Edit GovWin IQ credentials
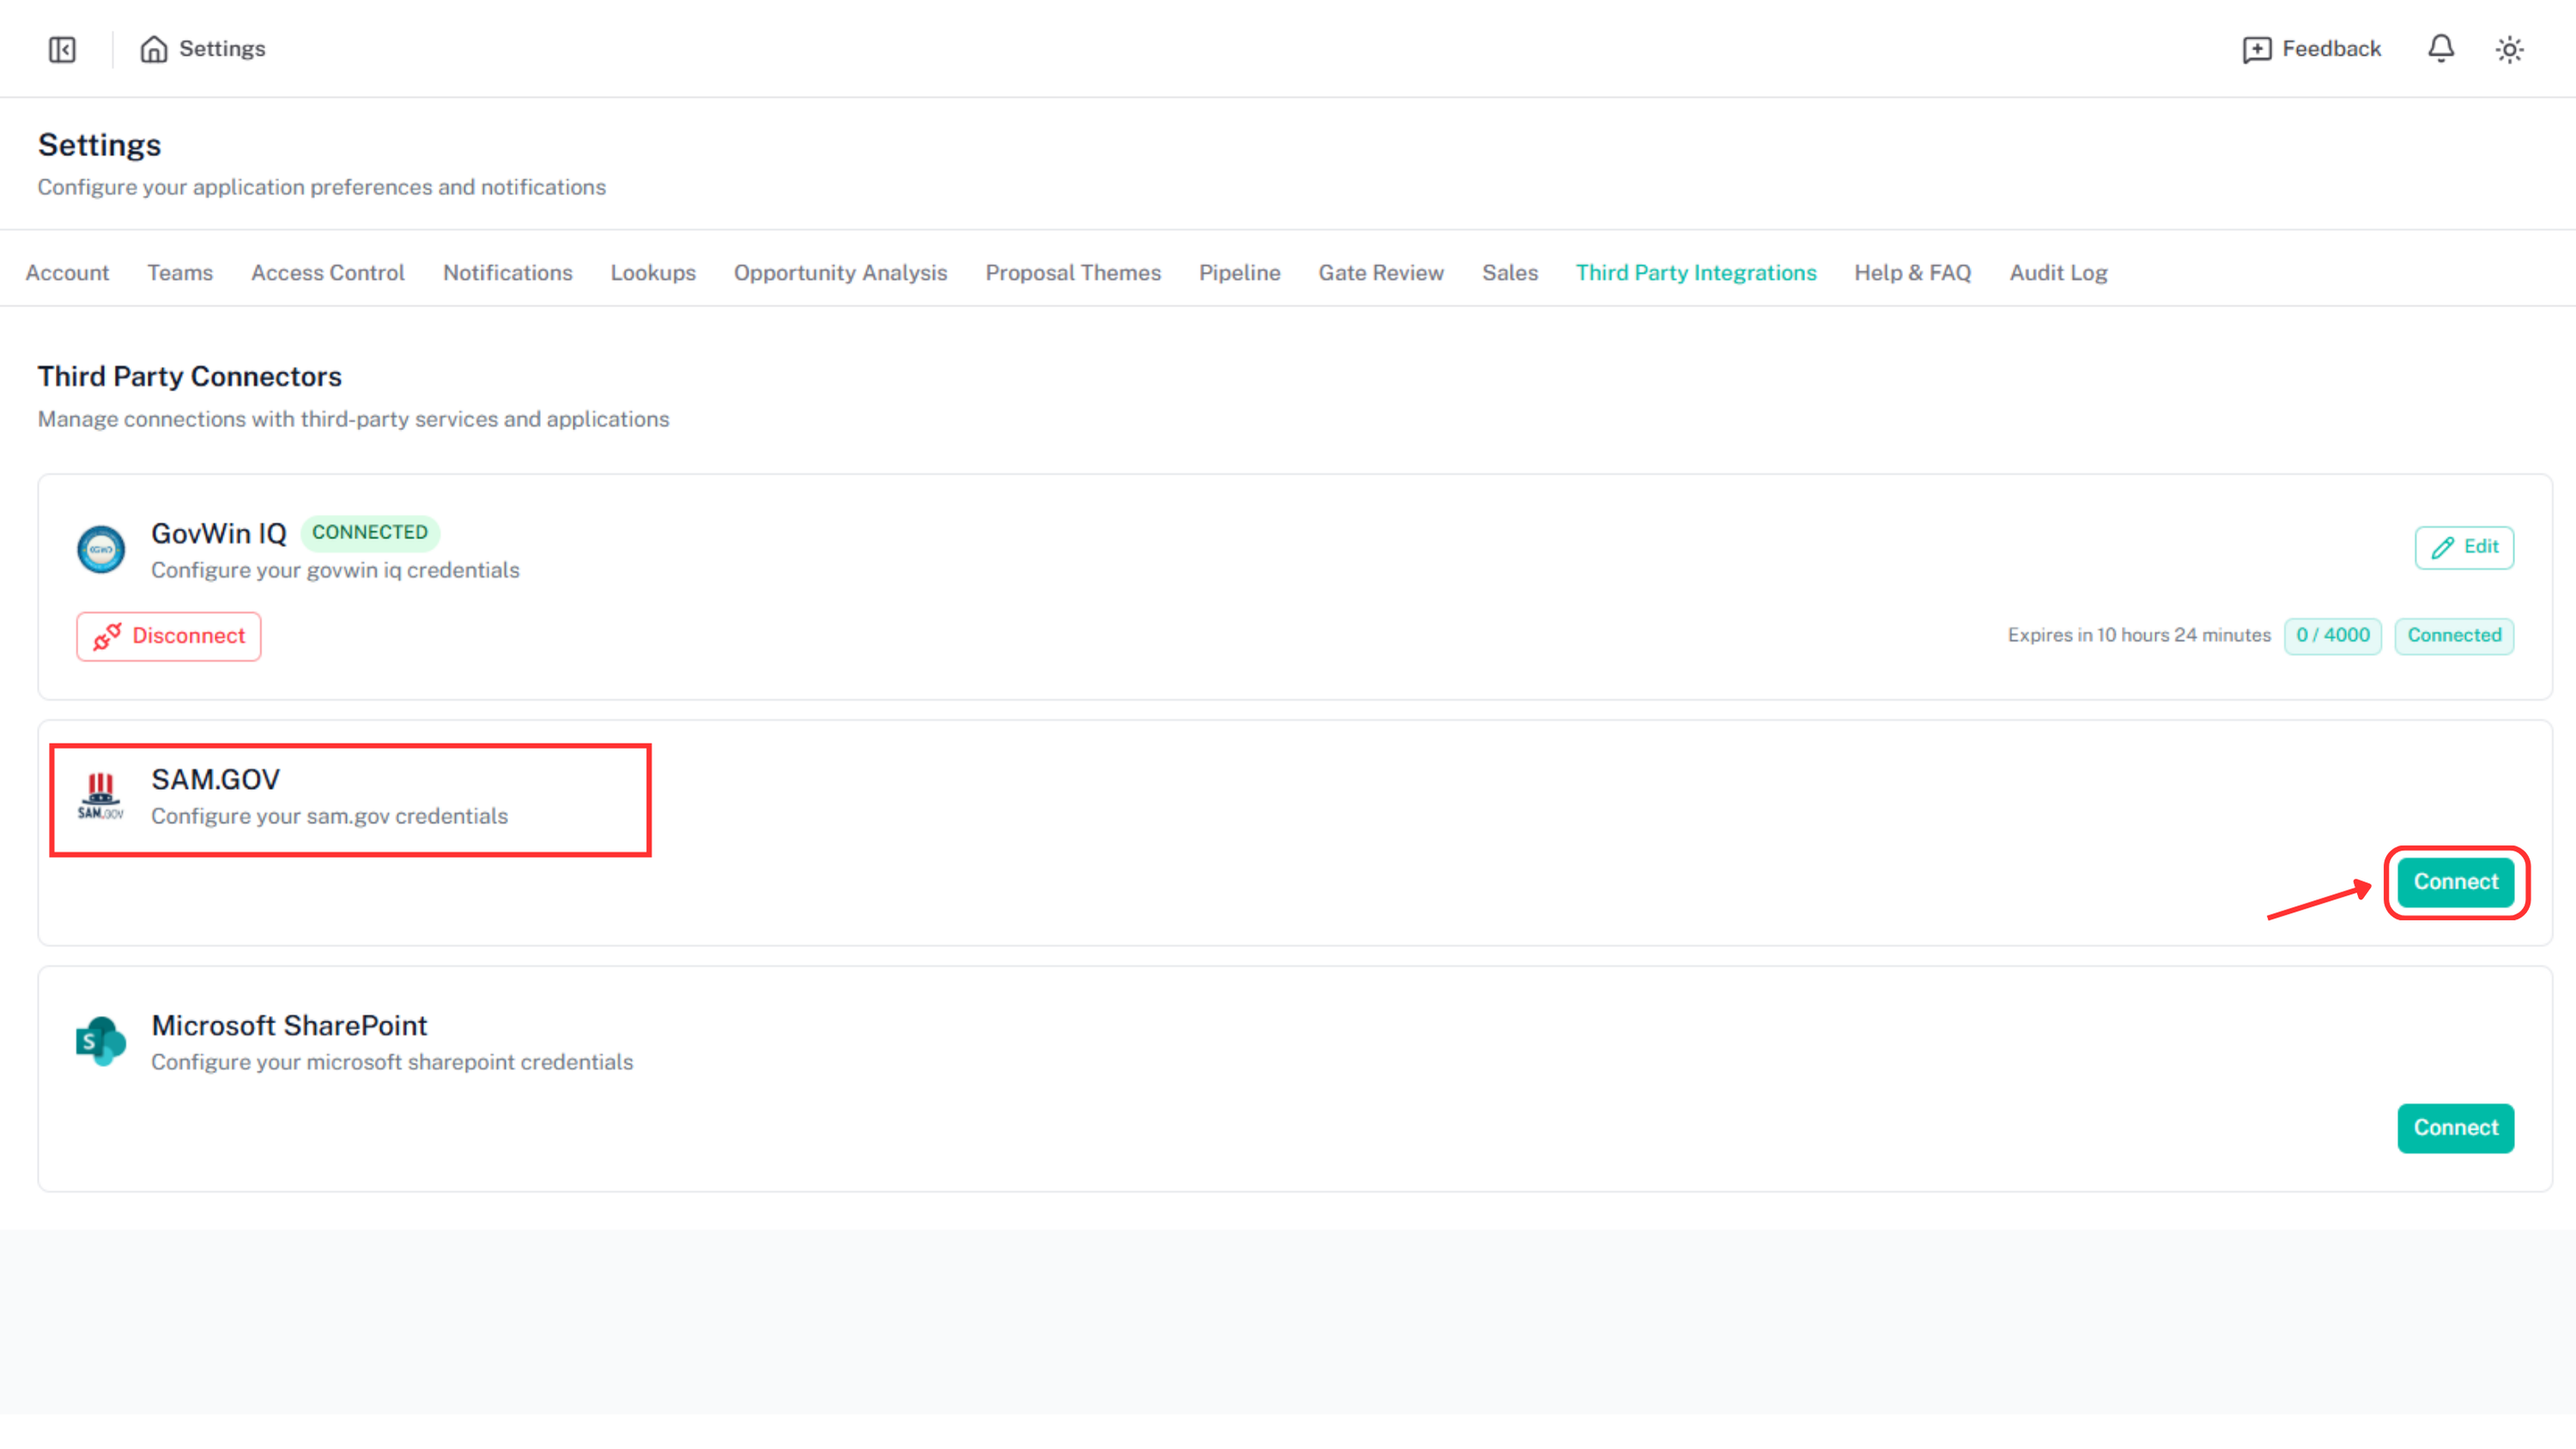The height and width of the screenshot is (1449, 2576). [2463, 547]
